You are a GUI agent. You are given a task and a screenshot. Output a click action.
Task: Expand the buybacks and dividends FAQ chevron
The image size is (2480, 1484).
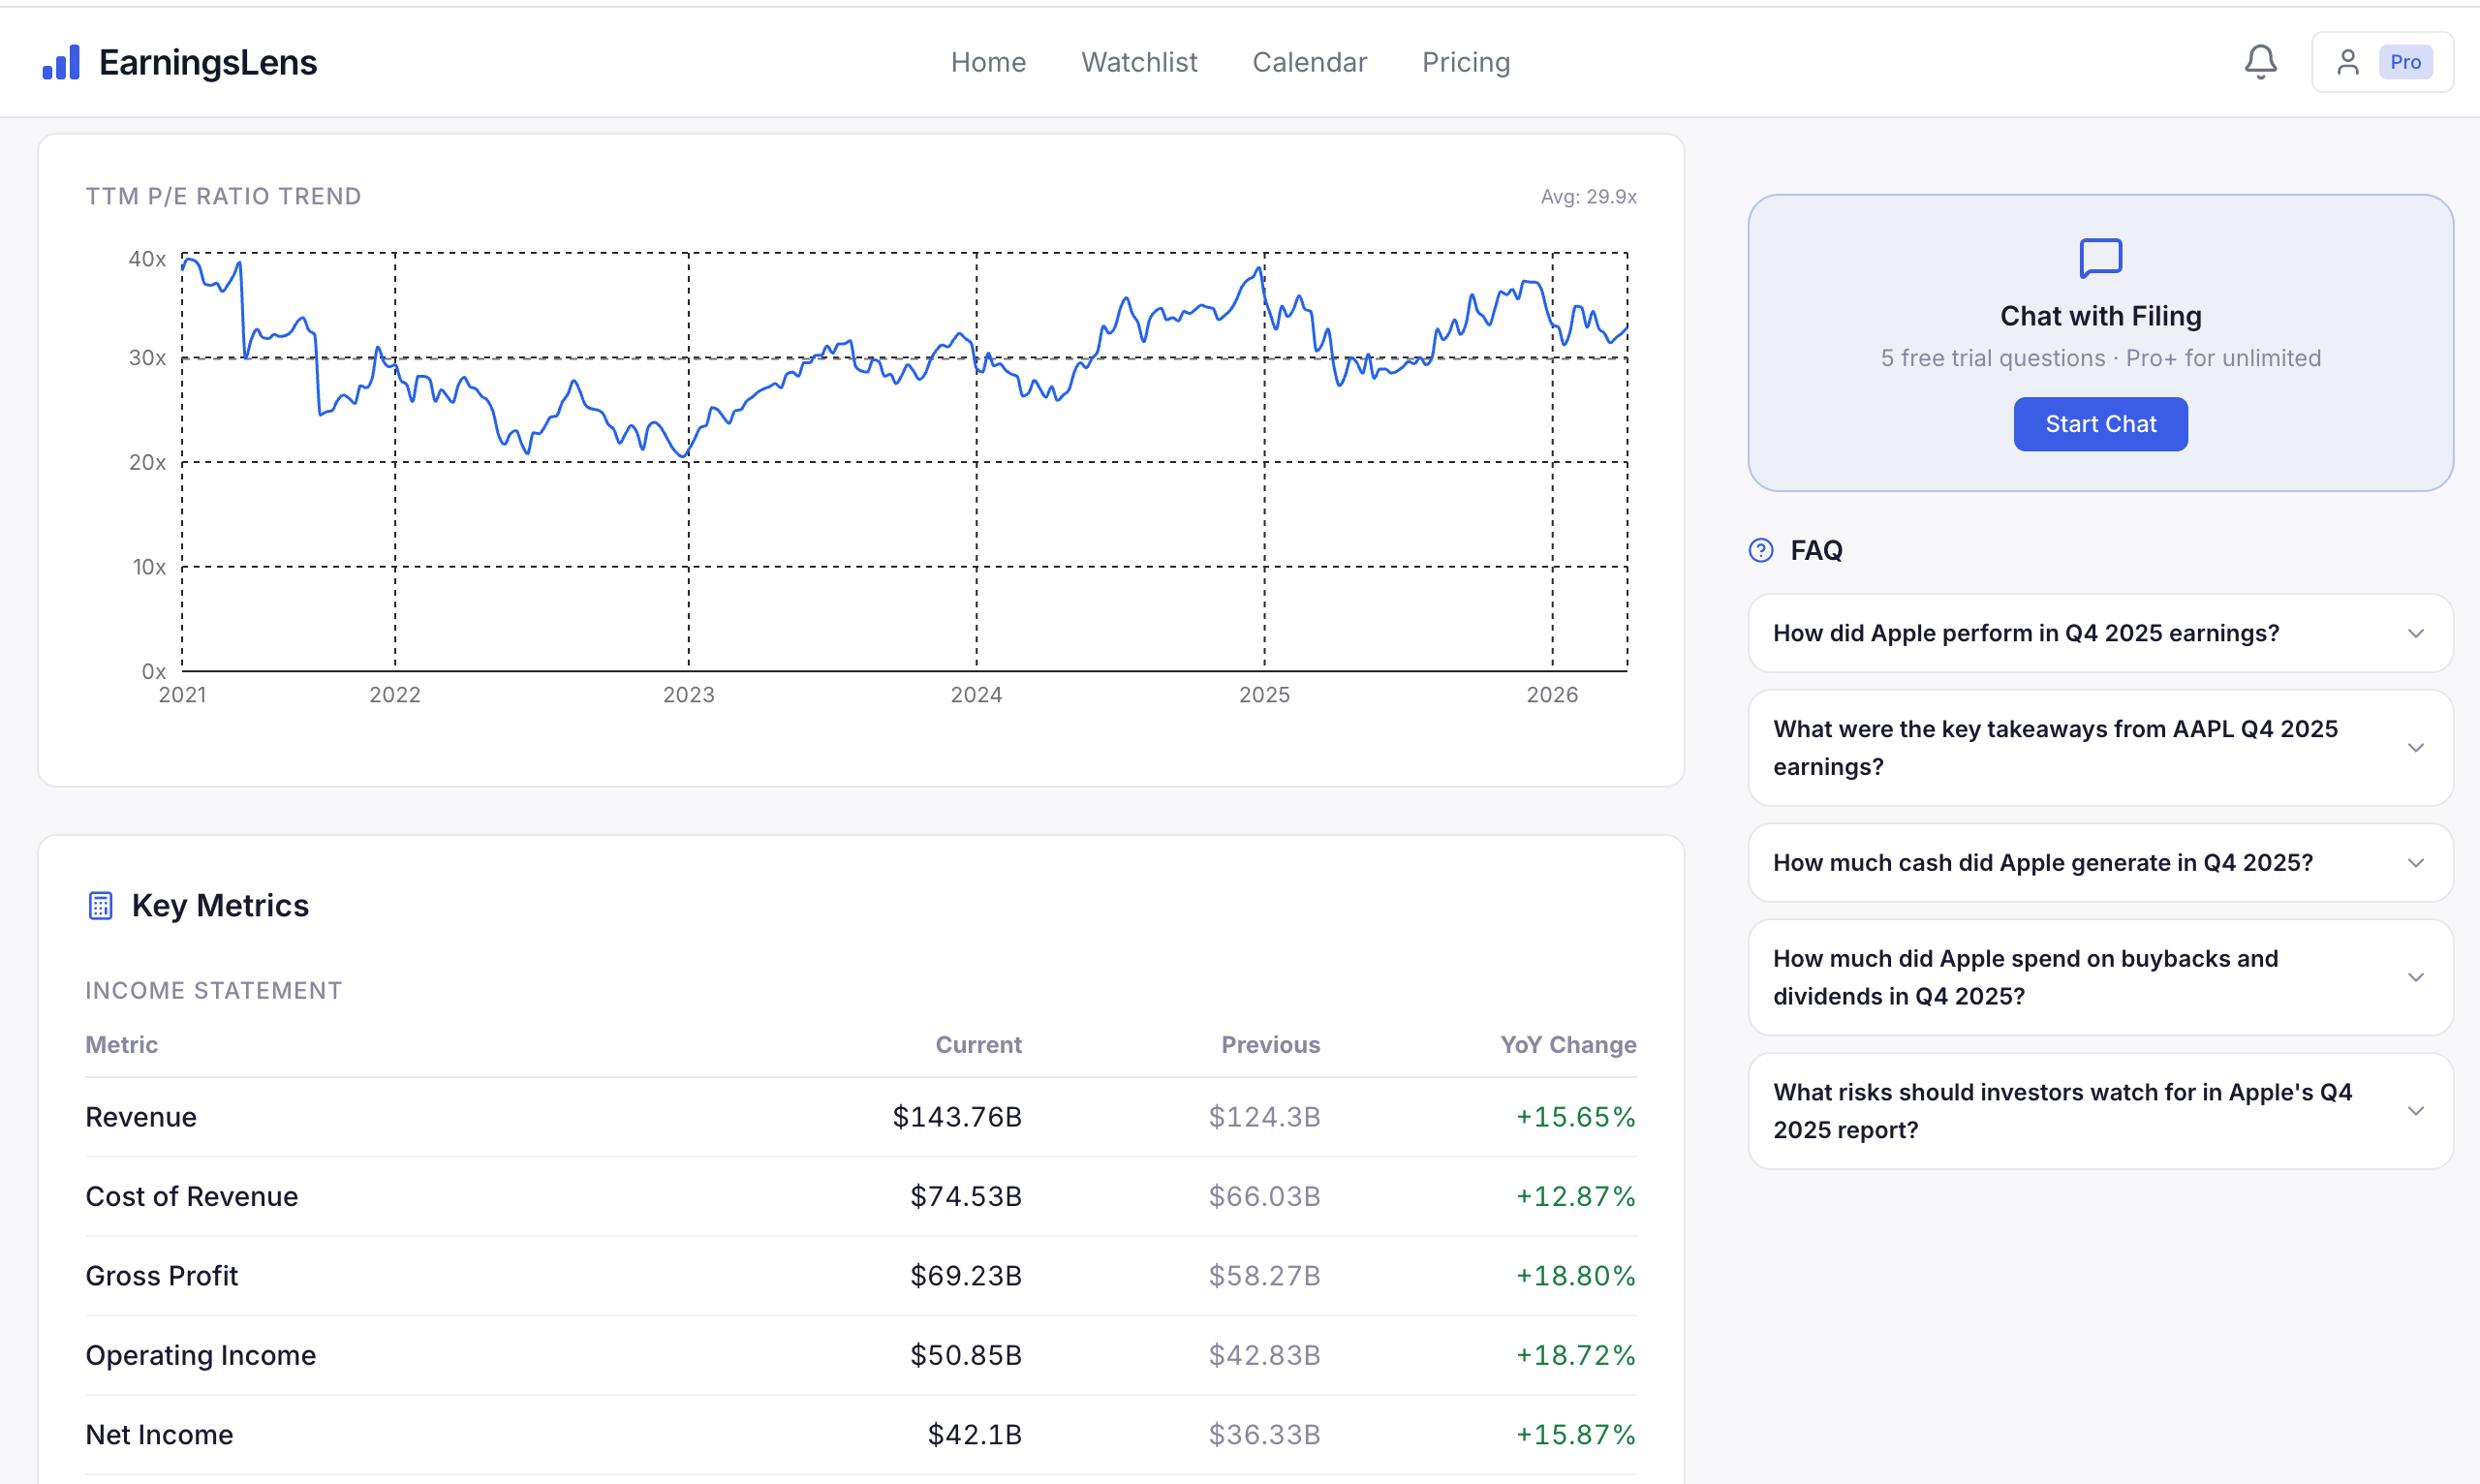pyautogui.click(x=2415, y=977)
